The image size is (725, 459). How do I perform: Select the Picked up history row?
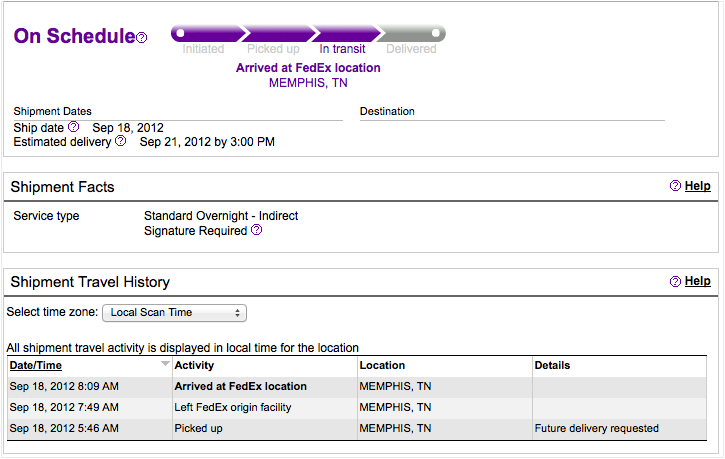pos(357,429)
